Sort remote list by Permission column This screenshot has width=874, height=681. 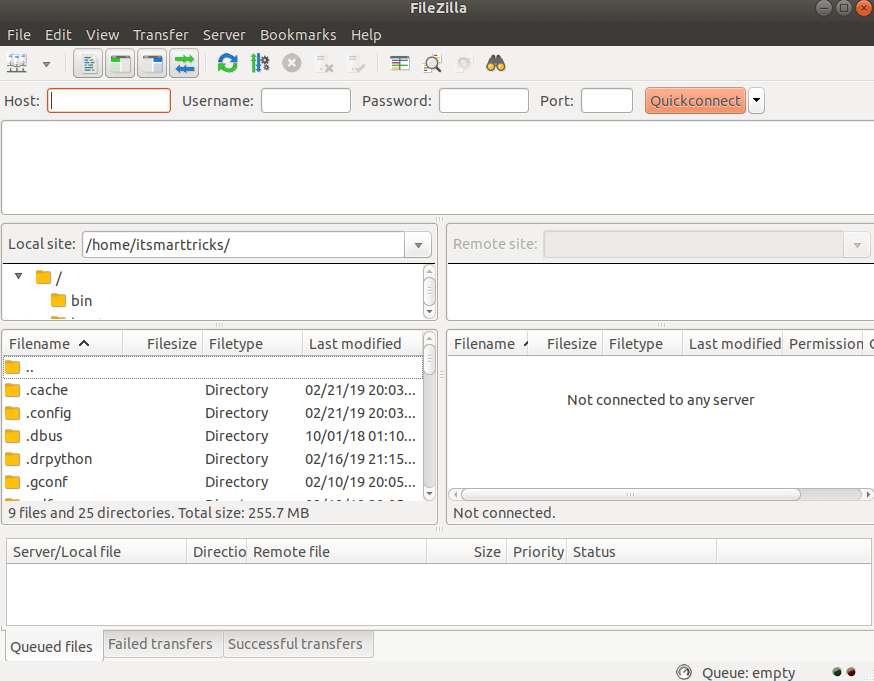click(825, 344)
